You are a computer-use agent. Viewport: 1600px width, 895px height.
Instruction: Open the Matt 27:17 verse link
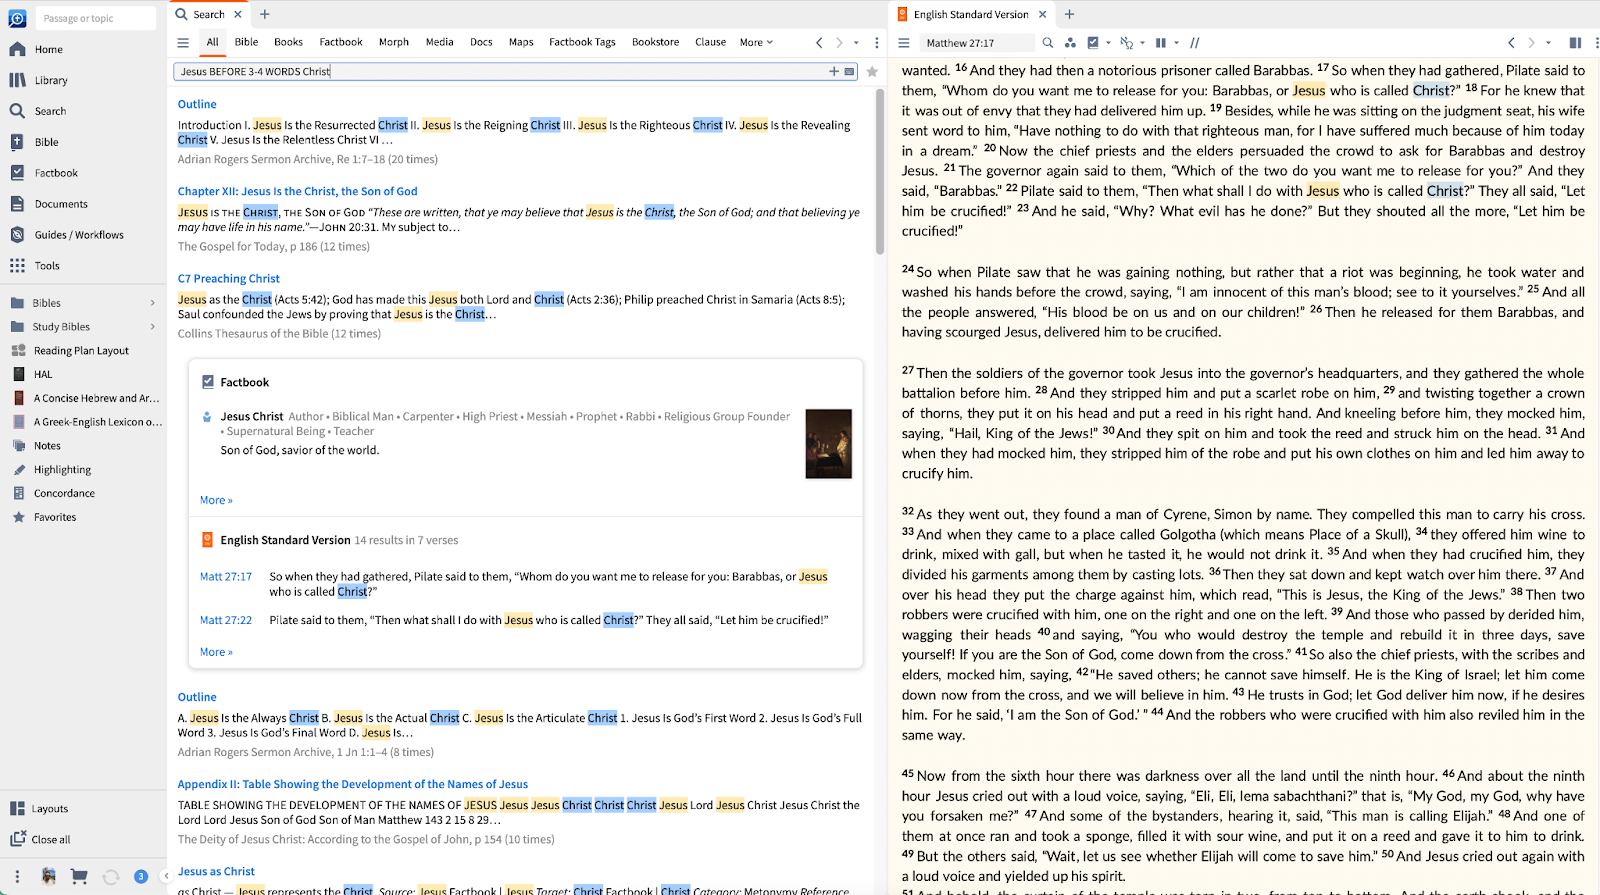226,577
